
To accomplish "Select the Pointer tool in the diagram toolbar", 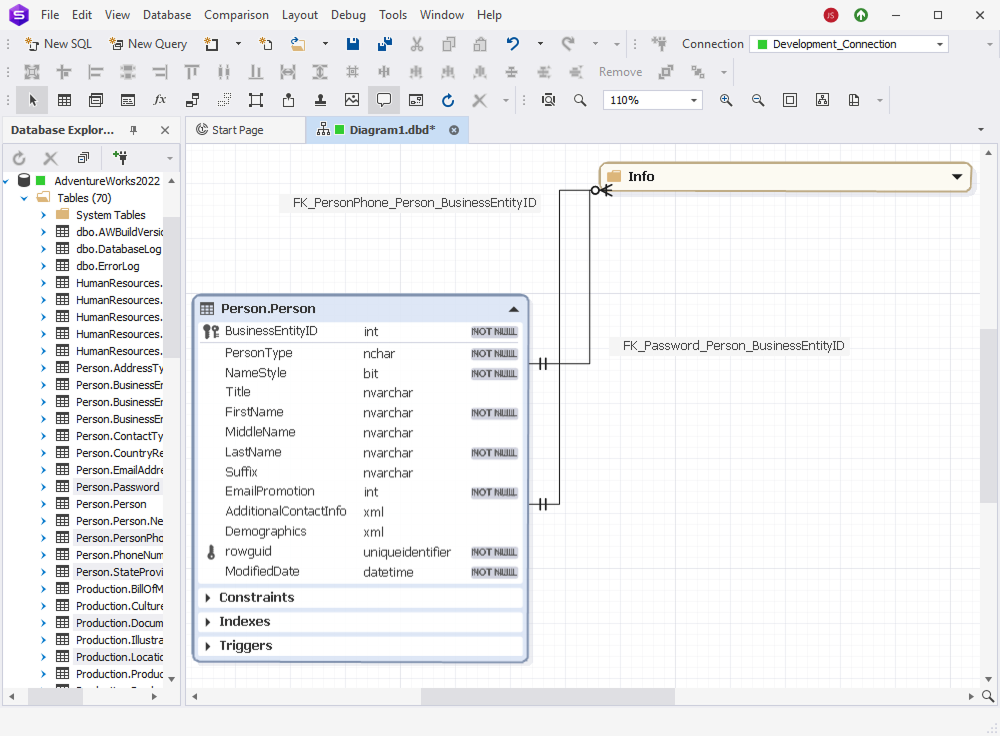I will coord(31,100).
